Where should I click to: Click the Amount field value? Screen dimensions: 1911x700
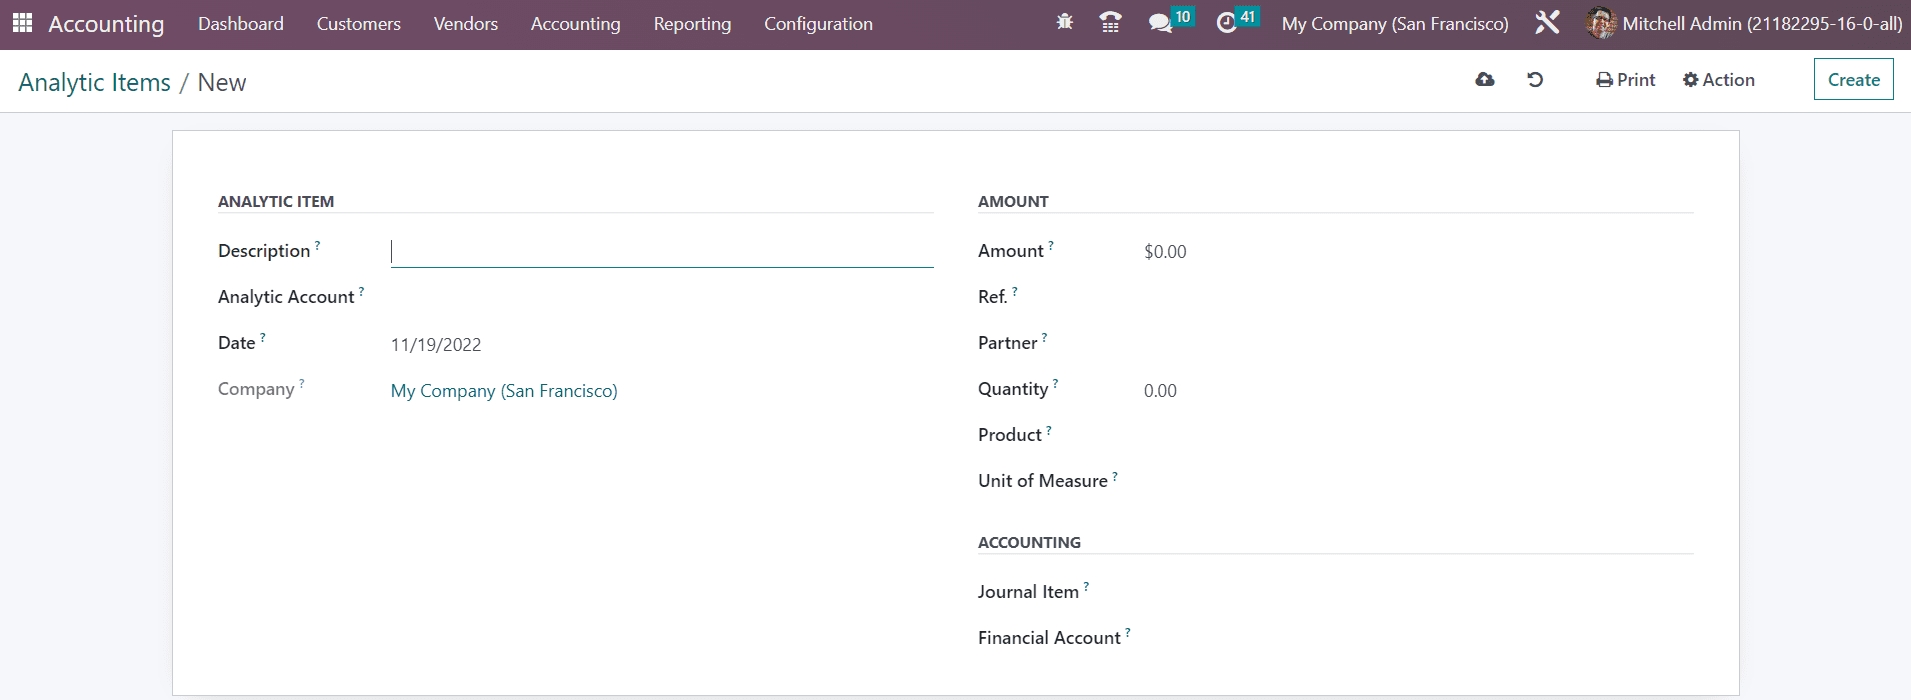tap(1165, 252)
